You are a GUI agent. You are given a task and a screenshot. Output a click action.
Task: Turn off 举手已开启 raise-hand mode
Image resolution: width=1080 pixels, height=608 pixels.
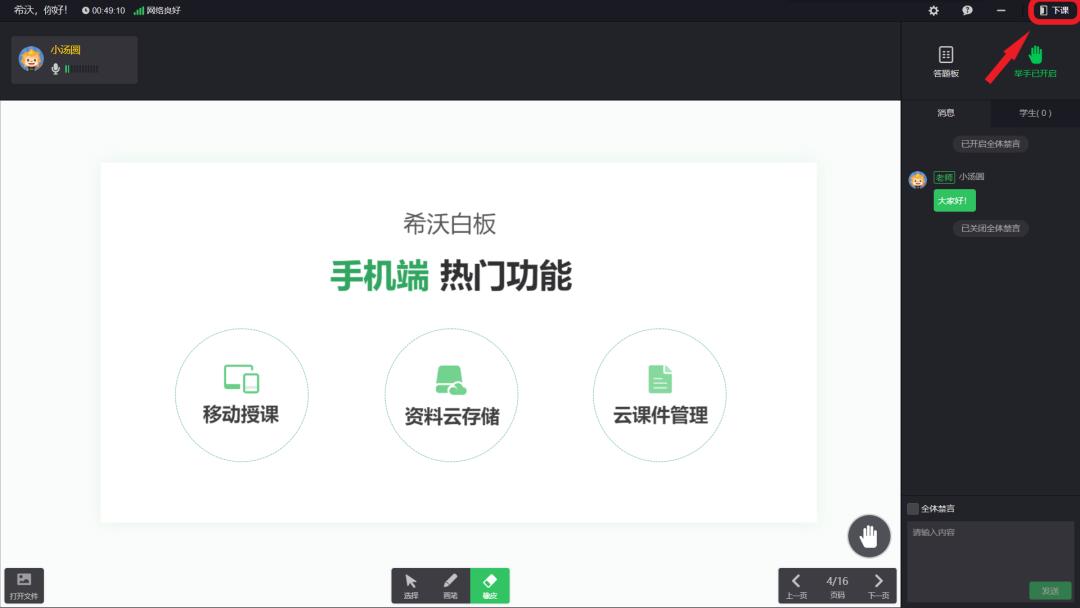tap(1035, 62)
